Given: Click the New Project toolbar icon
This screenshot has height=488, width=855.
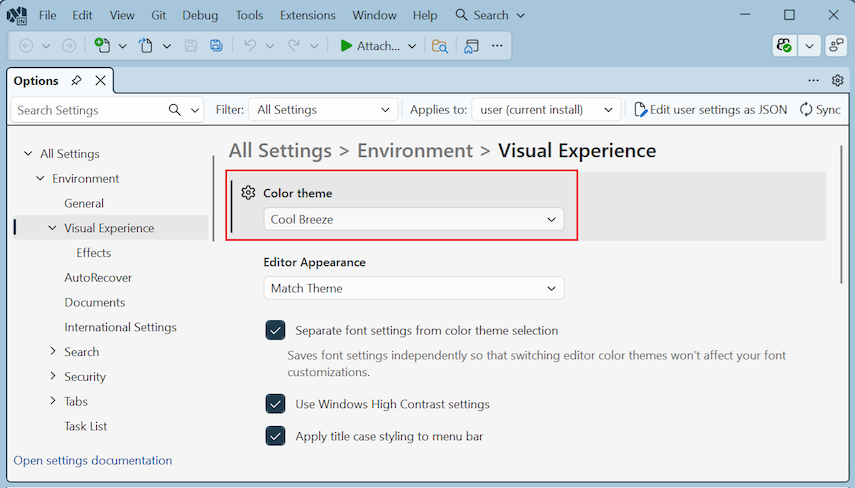Looking at the screenshot, I should (102, 46).
